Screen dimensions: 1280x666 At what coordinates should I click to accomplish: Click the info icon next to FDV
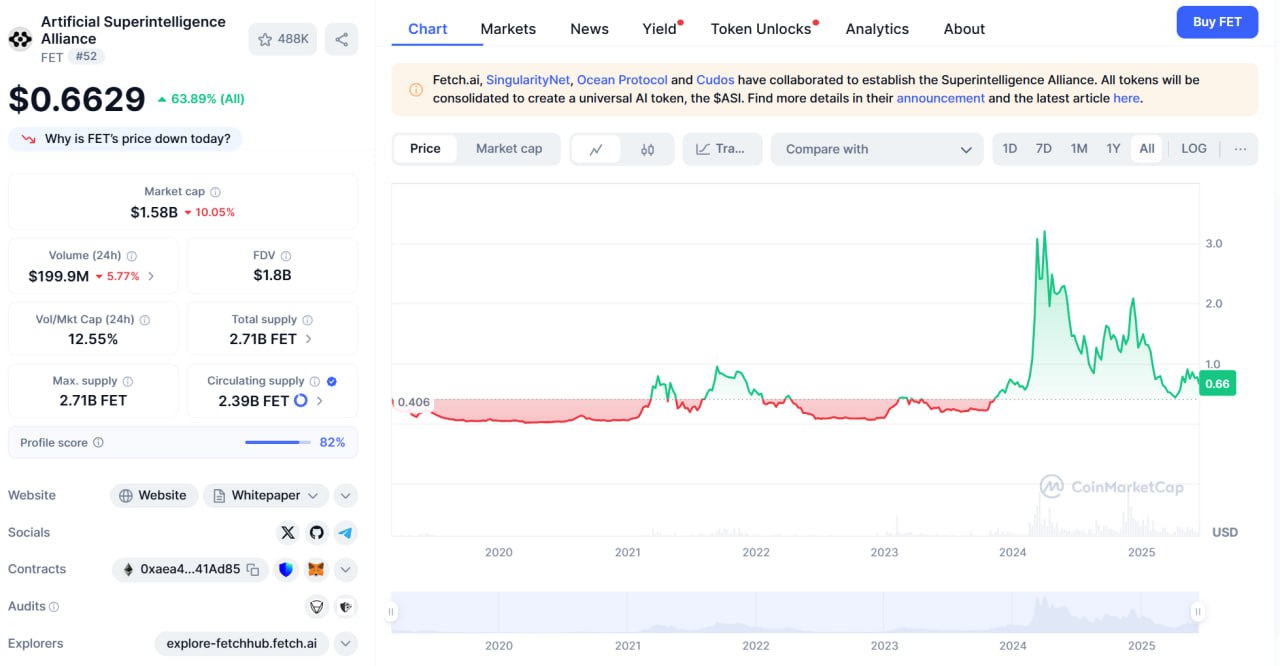click(x=286, y=256)
